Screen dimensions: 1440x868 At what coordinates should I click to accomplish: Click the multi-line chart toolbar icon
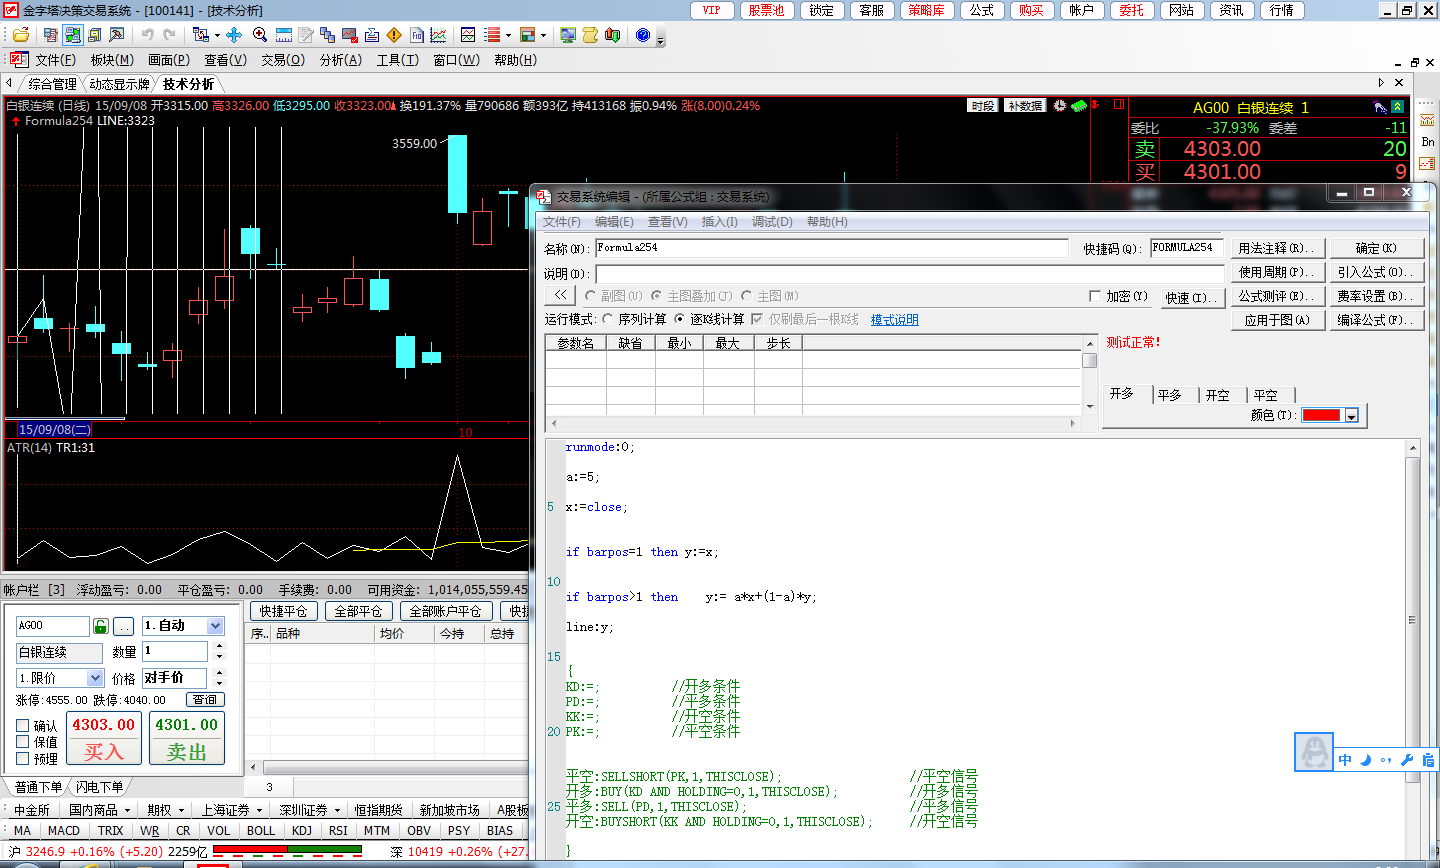tap(438, 35)
